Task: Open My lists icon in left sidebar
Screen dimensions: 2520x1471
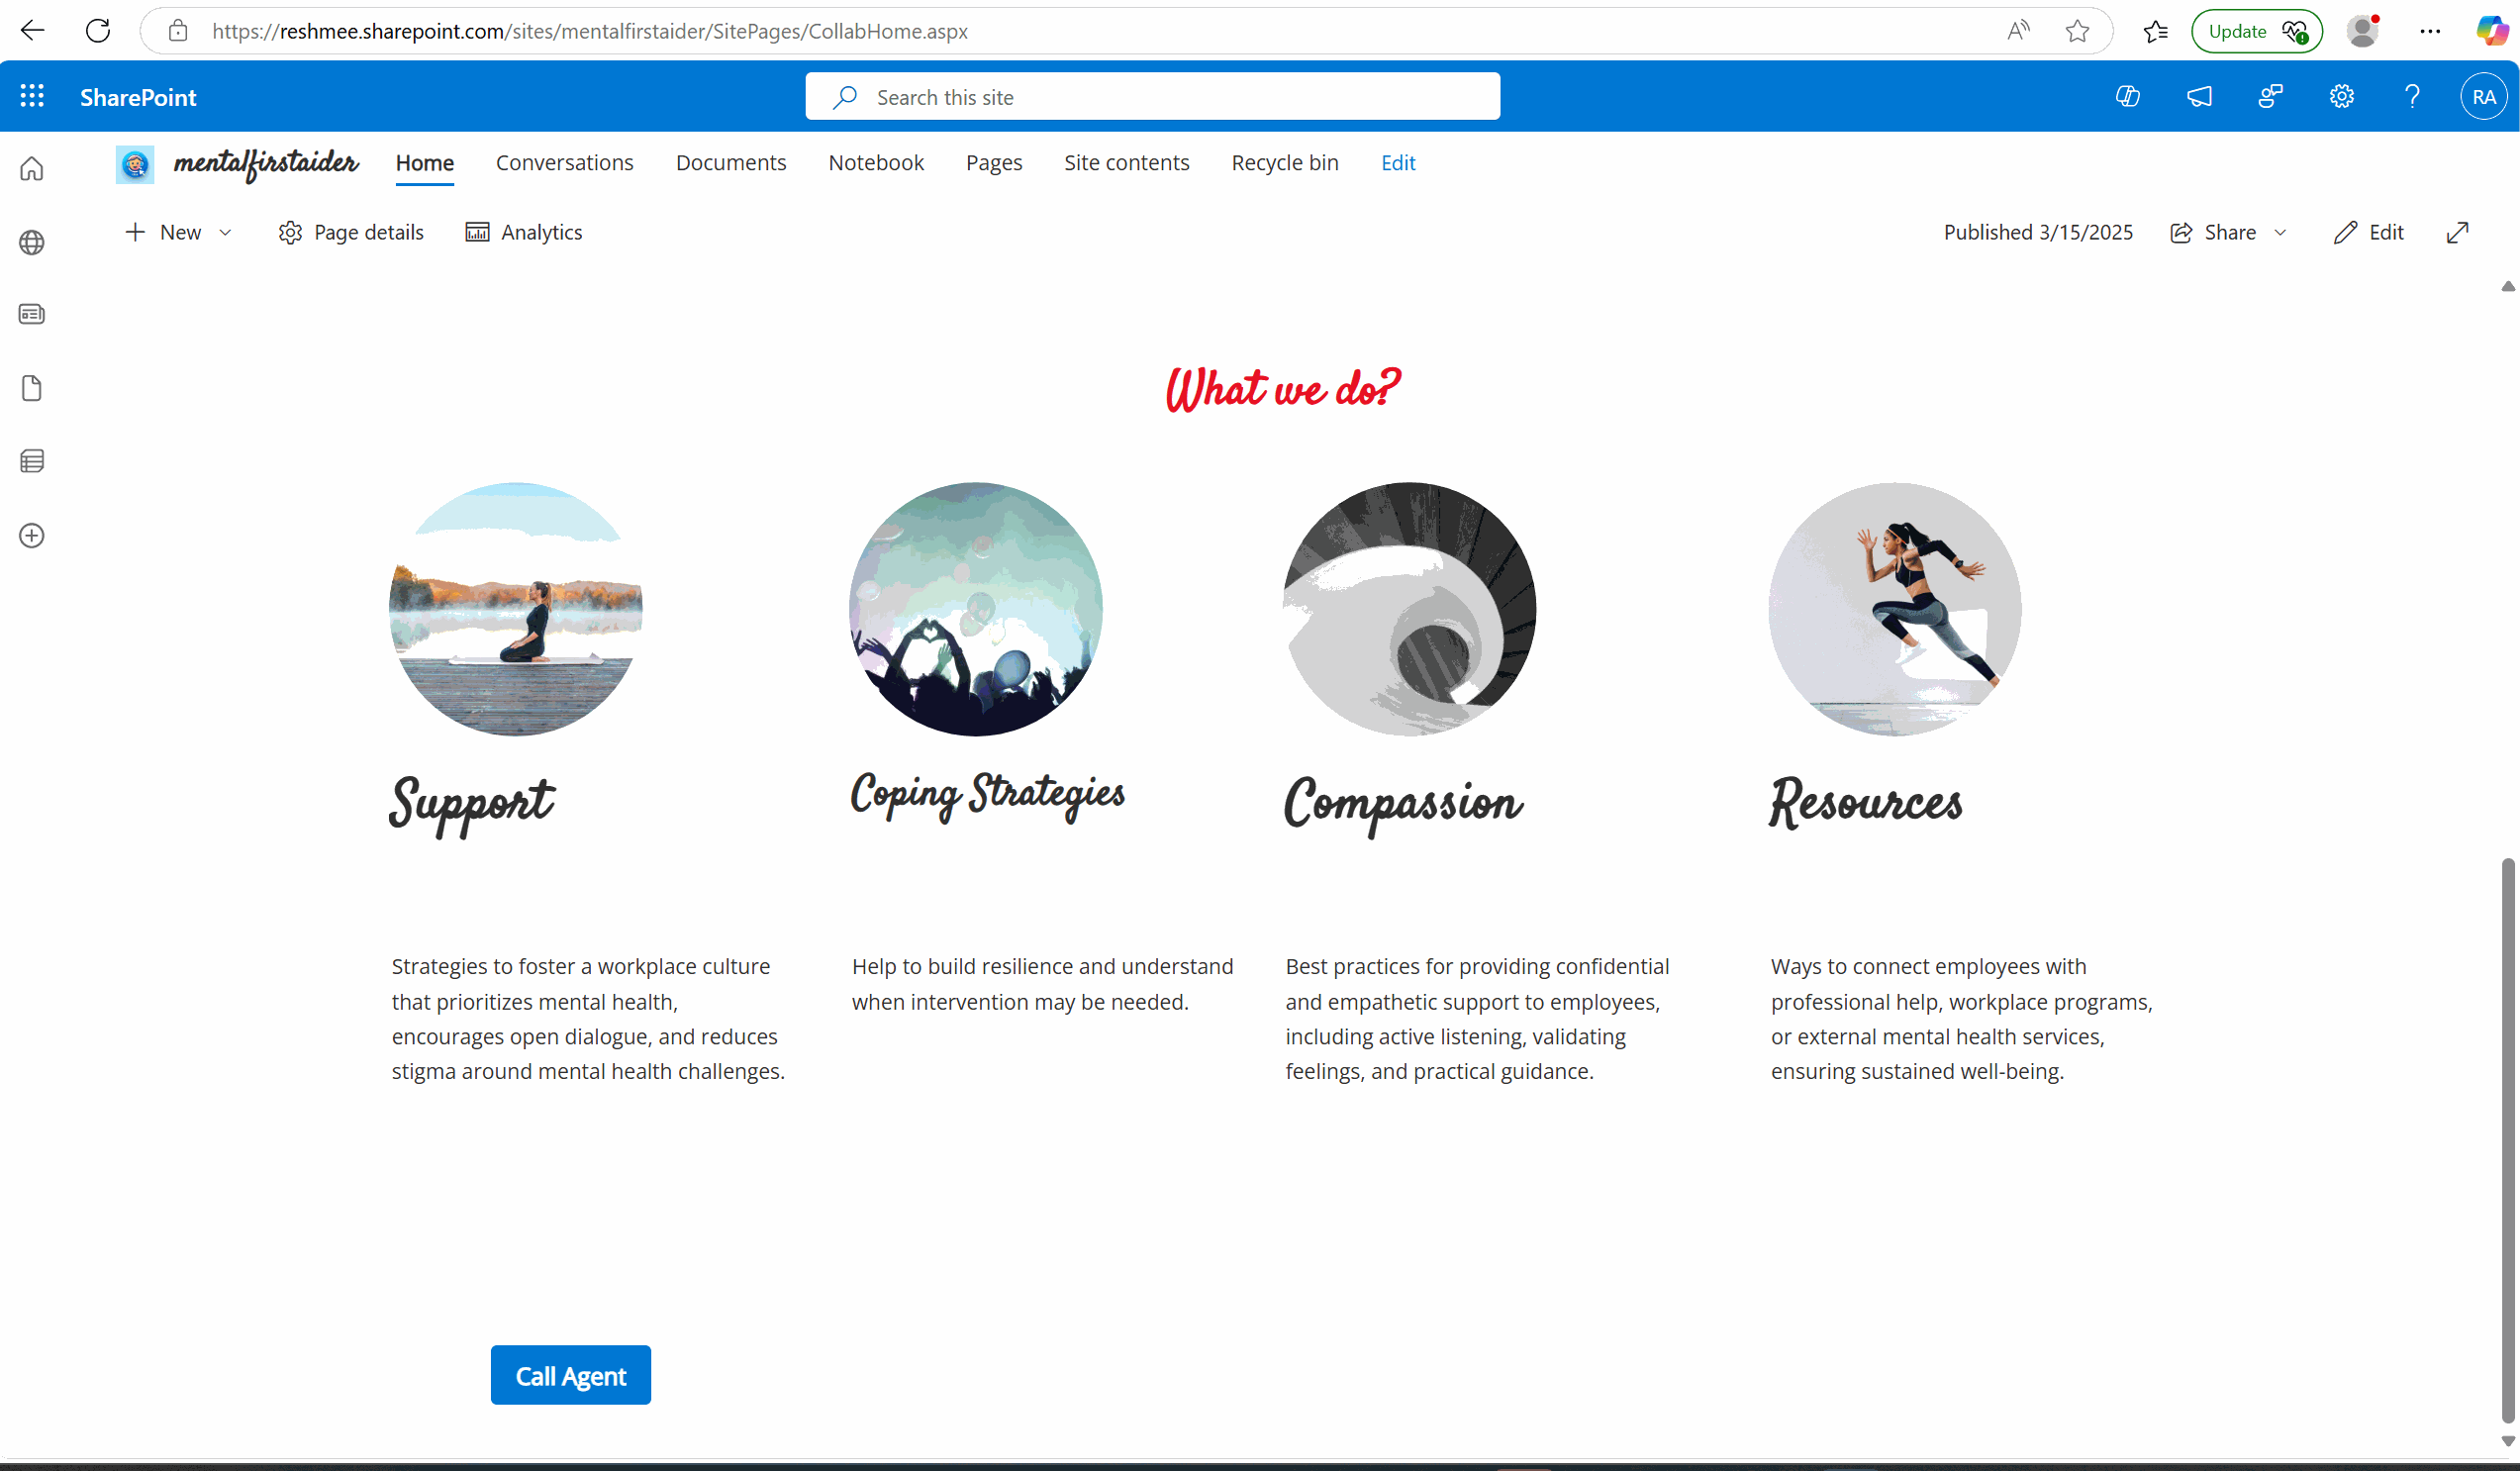Action: 32,461
